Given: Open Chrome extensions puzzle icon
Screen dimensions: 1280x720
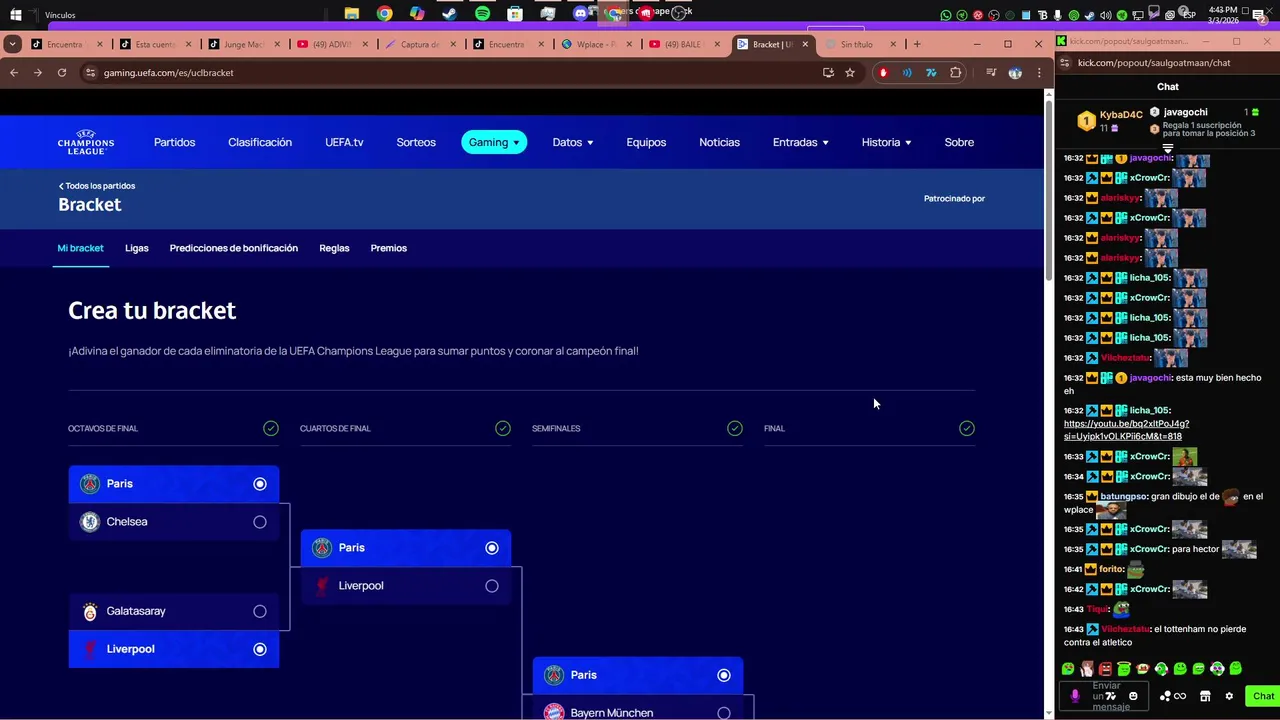Looking at the screenshot, I should click(956, 72).
